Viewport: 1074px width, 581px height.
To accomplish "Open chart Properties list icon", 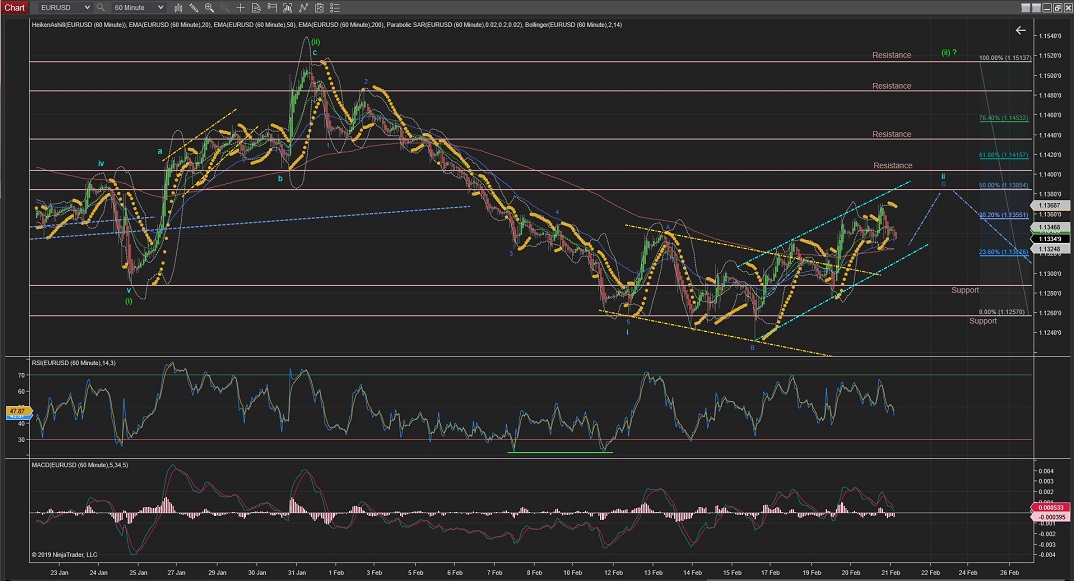I will (334, 7).
